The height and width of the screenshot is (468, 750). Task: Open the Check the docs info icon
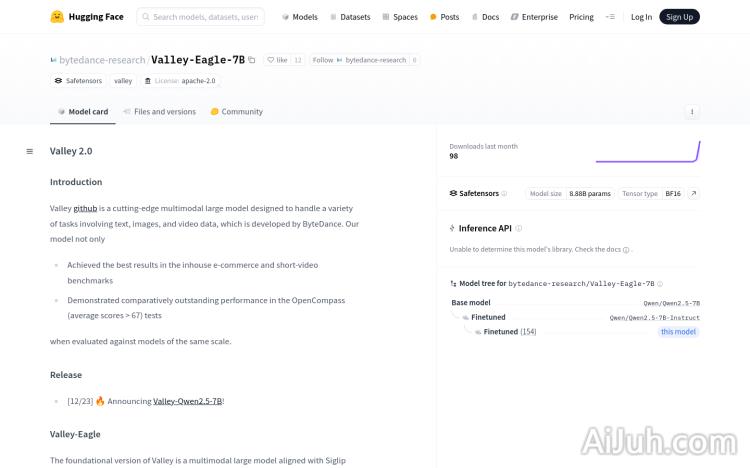[x=626, y=250]
